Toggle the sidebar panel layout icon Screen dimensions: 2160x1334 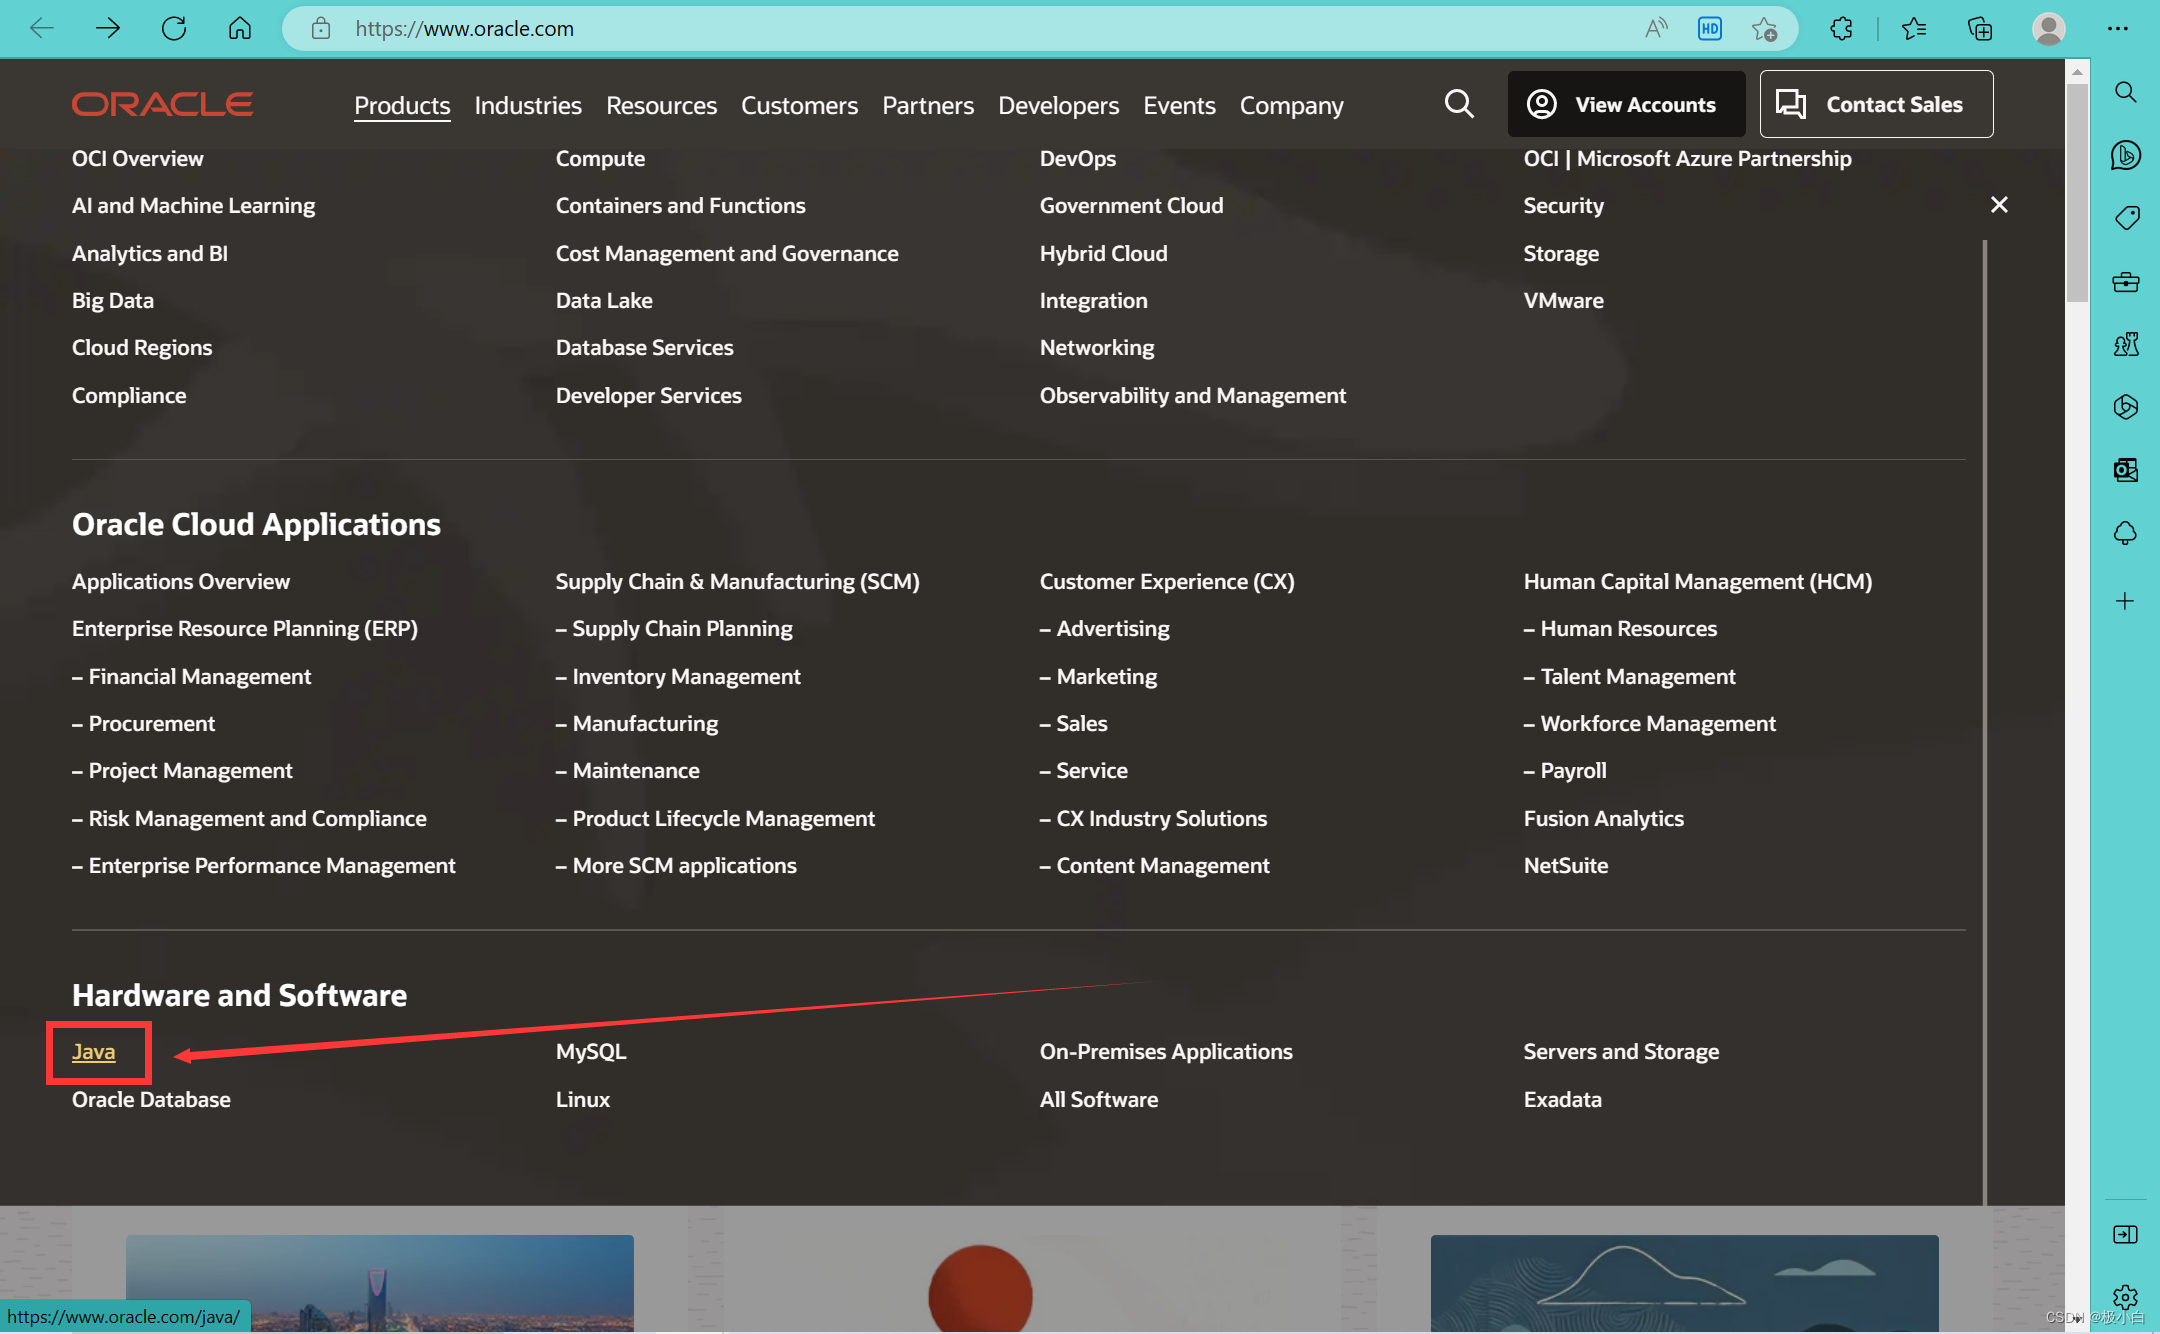pyautogui.click(x=2126, y=1235)
